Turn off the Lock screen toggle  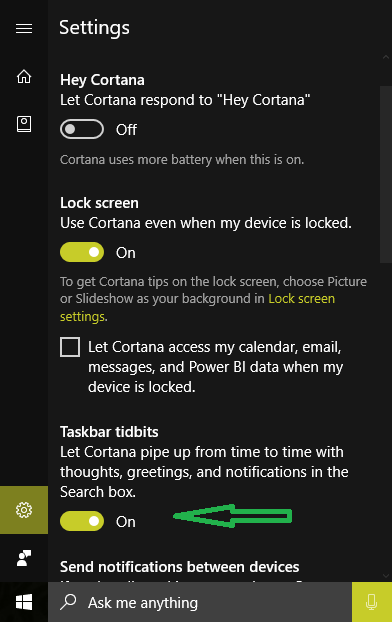[x=82, y=252]
